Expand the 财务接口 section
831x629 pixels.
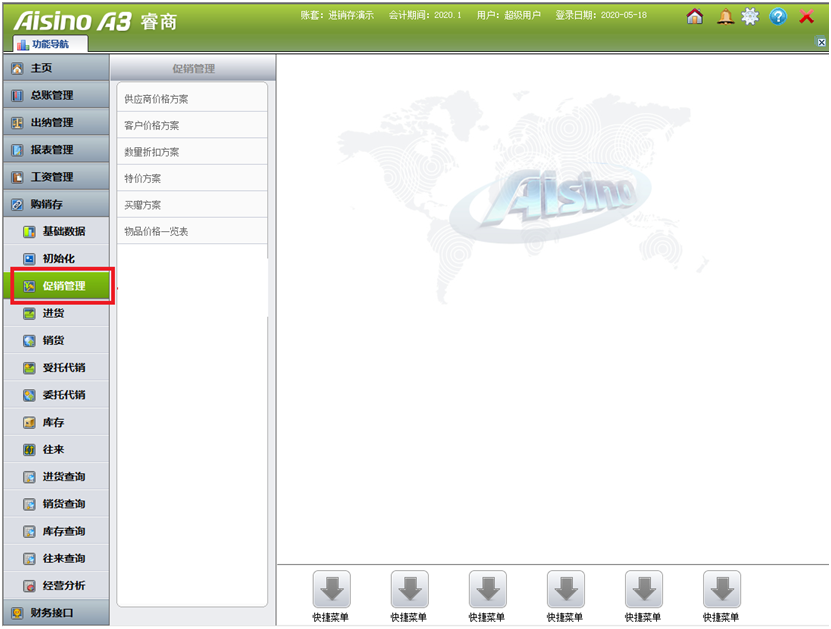click(52, 612)
